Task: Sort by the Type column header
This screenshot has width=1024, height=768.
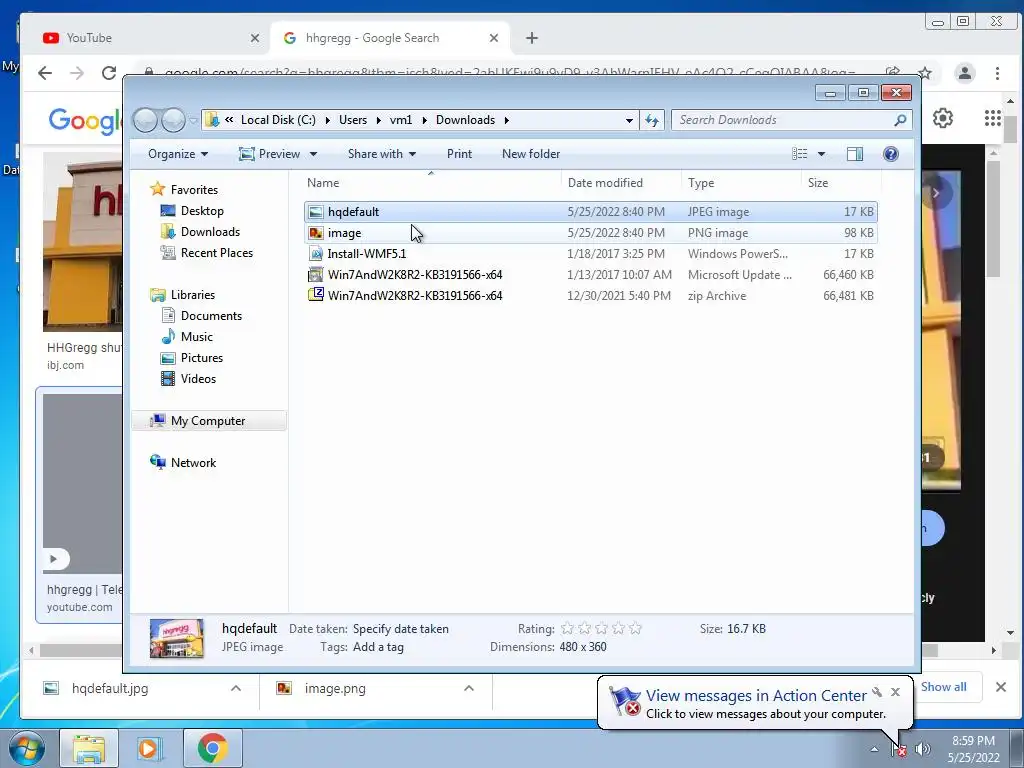Action: click(741, 183)
